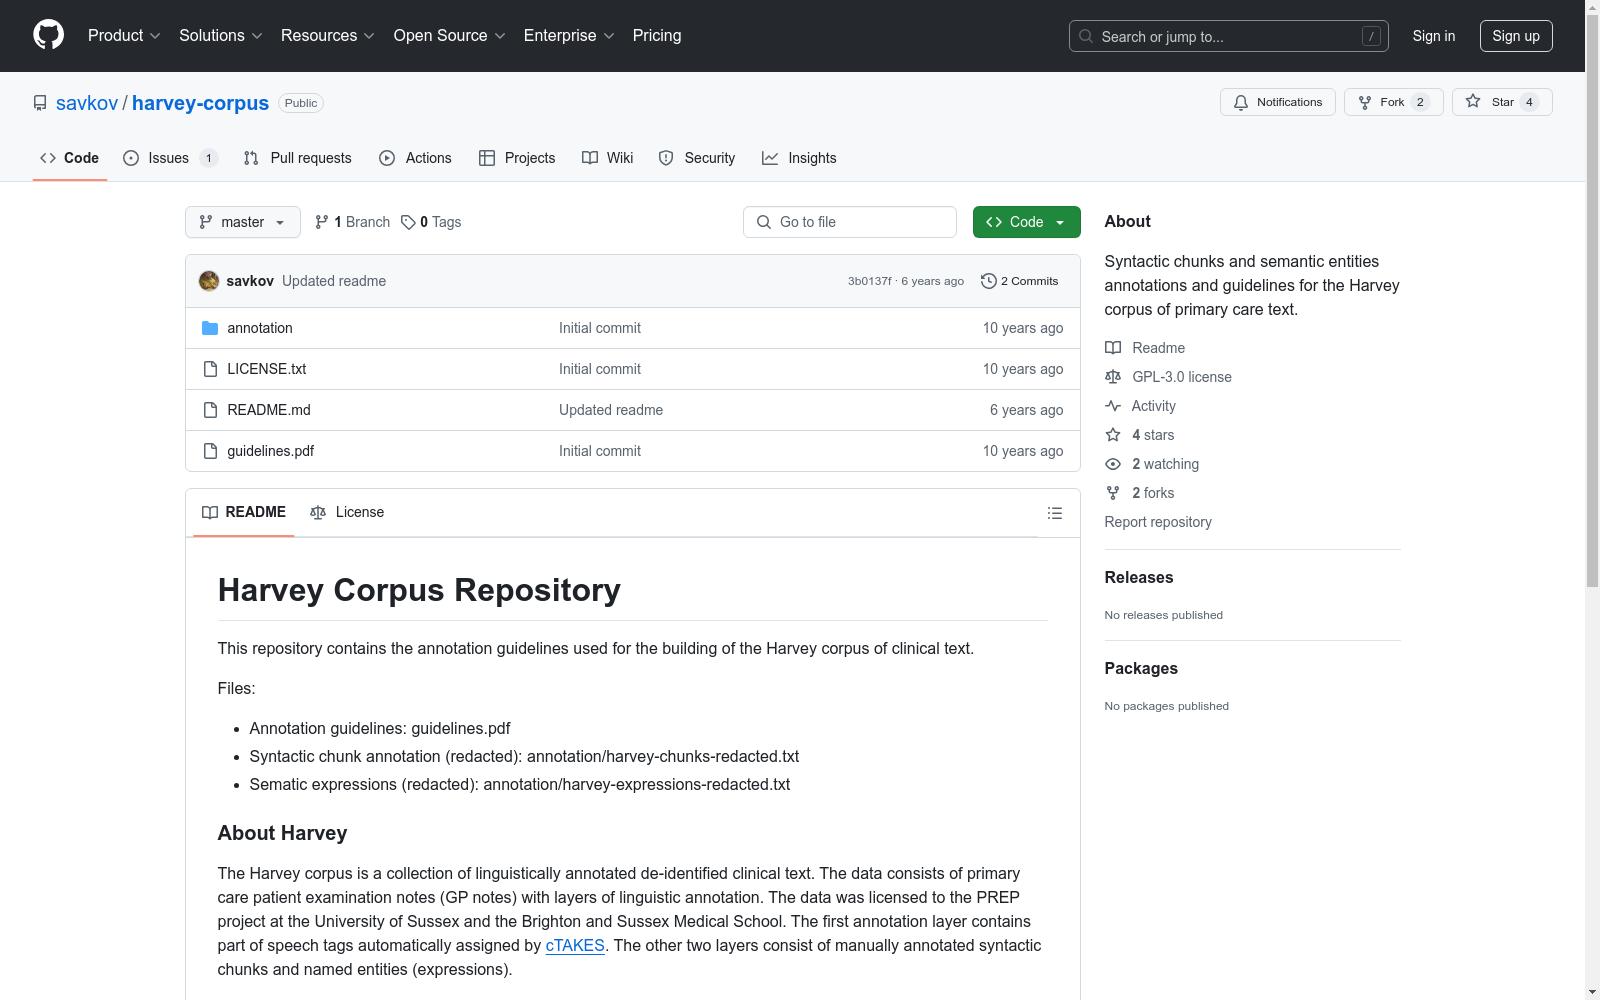Click the branch icon beside 1 Branch
The width and height of the screenshot is (1600, 1000).
click(322, 222)
